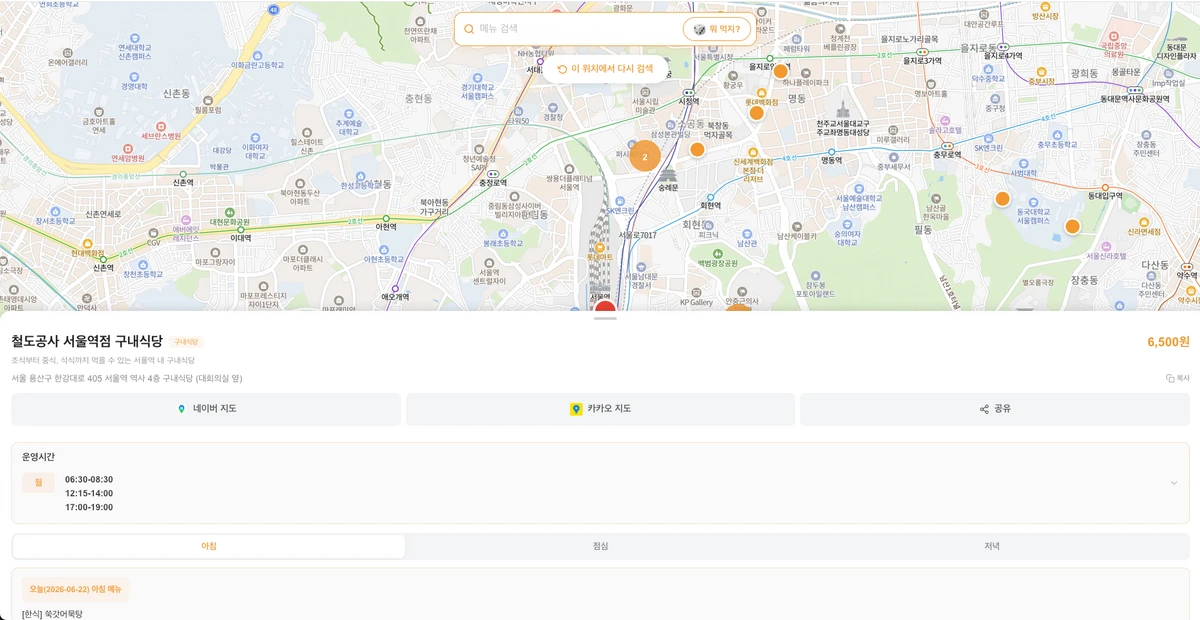The height and width of the screenshot is (620, 1200).
Task: Click the 명동역 station label on the map
Action: click(x=831, y=160)
